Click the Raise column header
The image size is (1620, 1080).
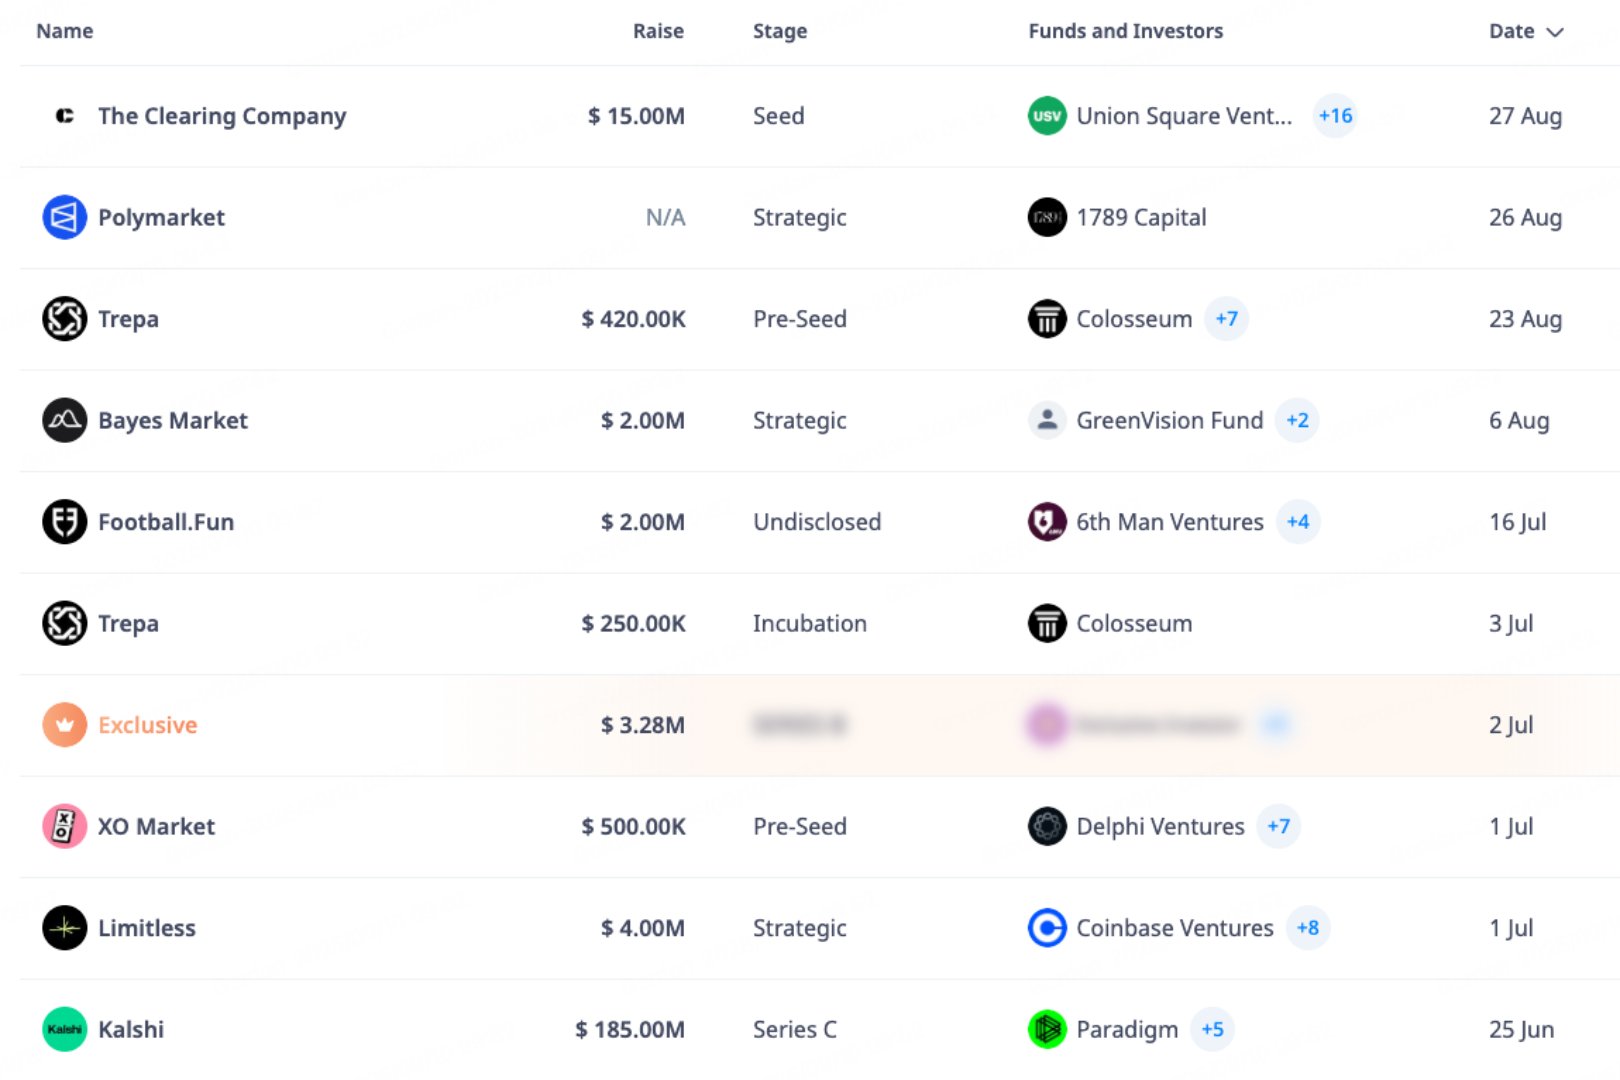click(x=658, y=31)
